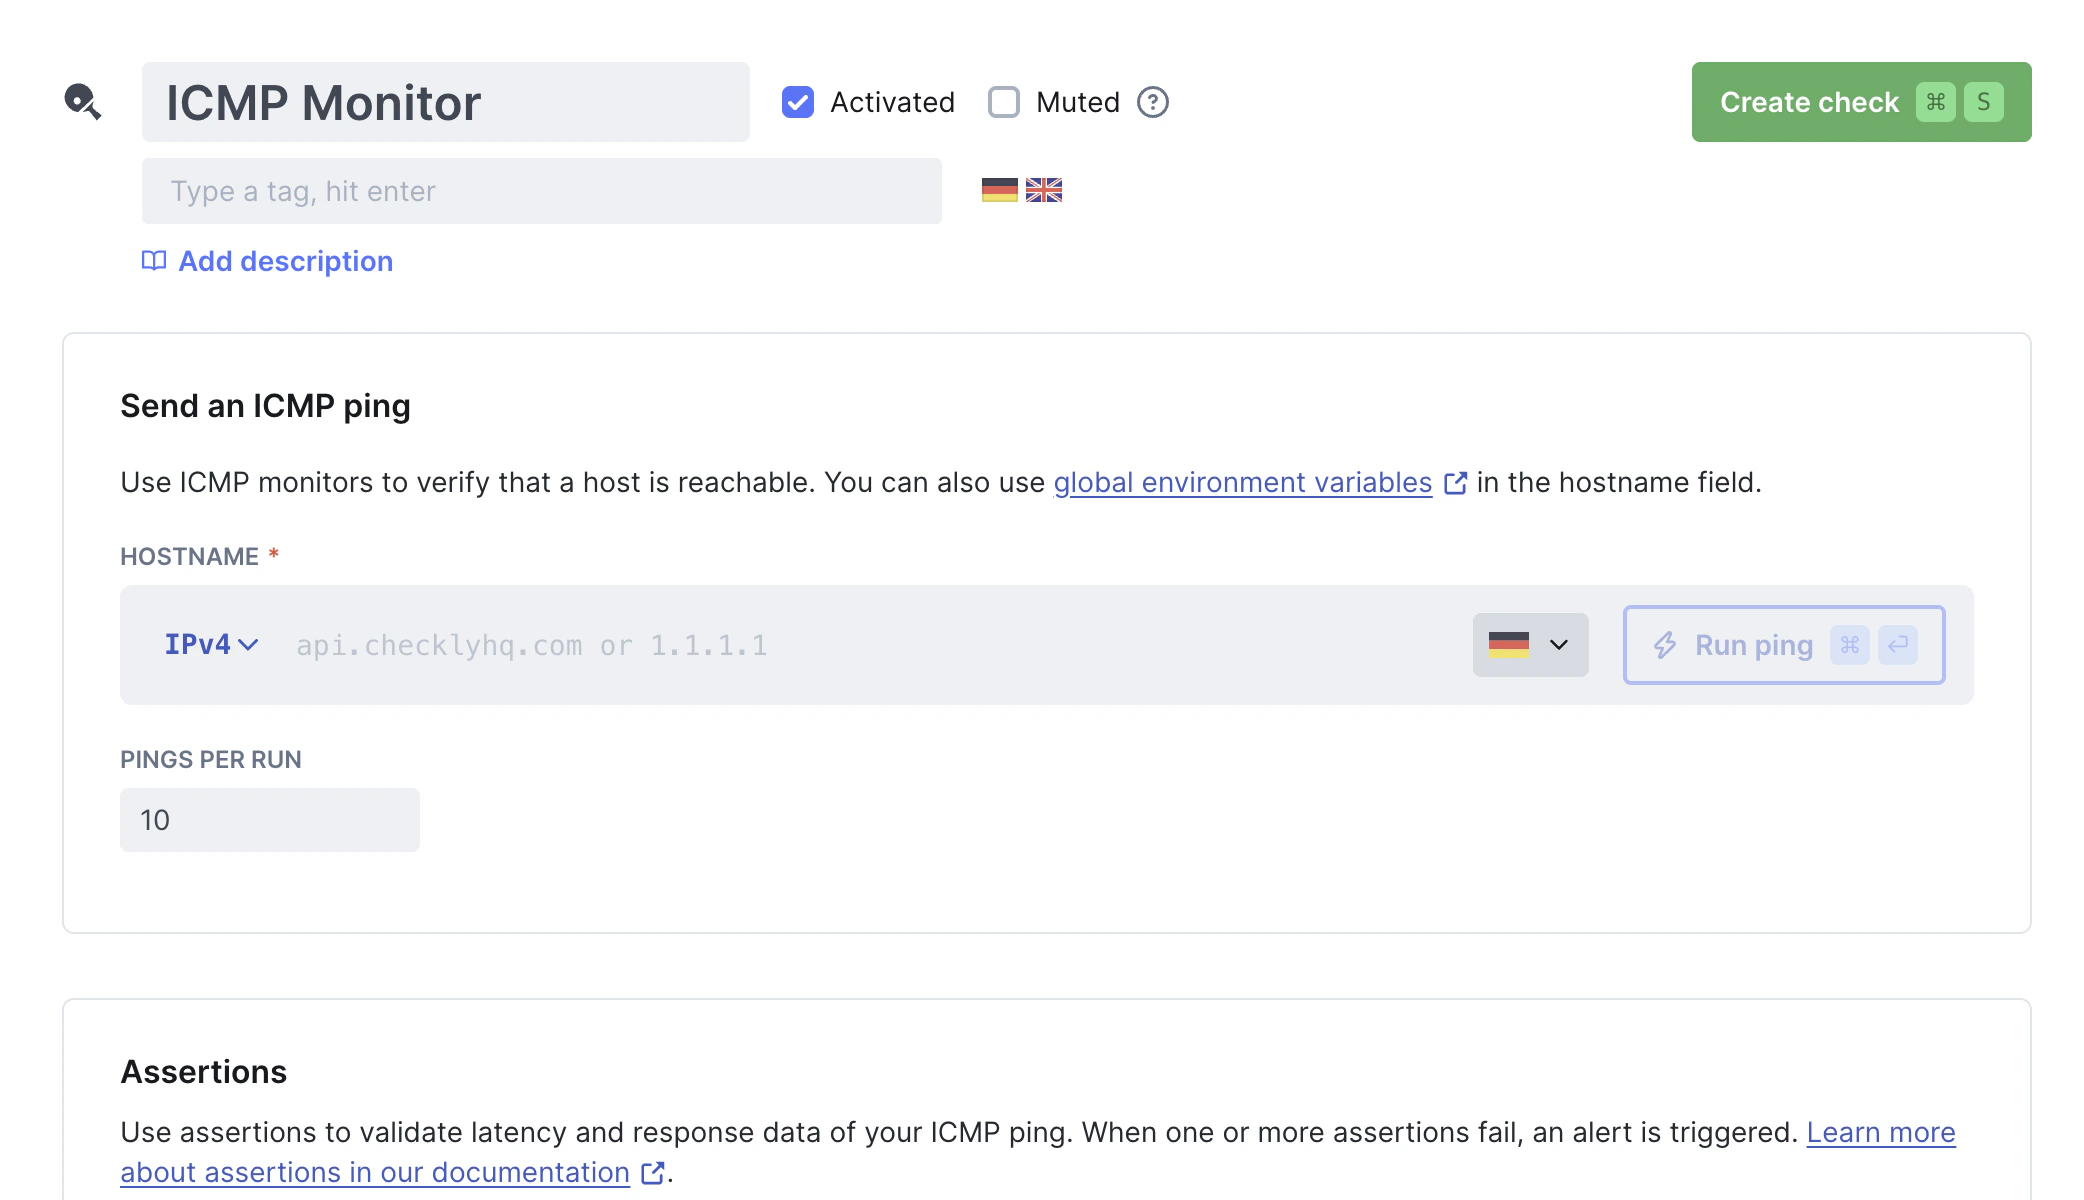The image size is (2084, 1200).
Task: Click the lightning bolt icon in Run ping
Action: click(x=1664, y=645)
